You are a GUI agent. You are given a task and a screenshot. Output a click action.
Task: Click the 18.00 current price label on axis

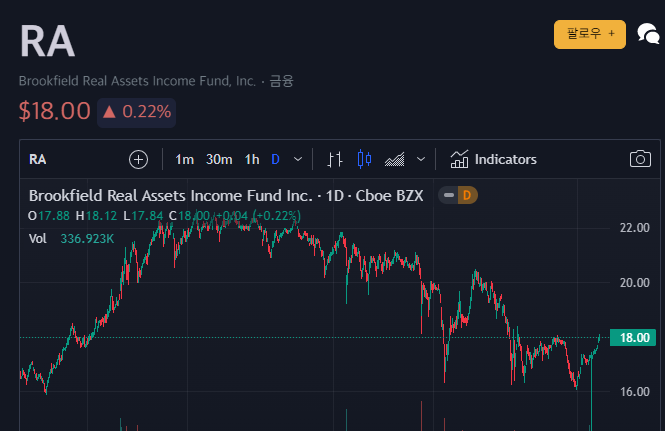tap(633, 338)
